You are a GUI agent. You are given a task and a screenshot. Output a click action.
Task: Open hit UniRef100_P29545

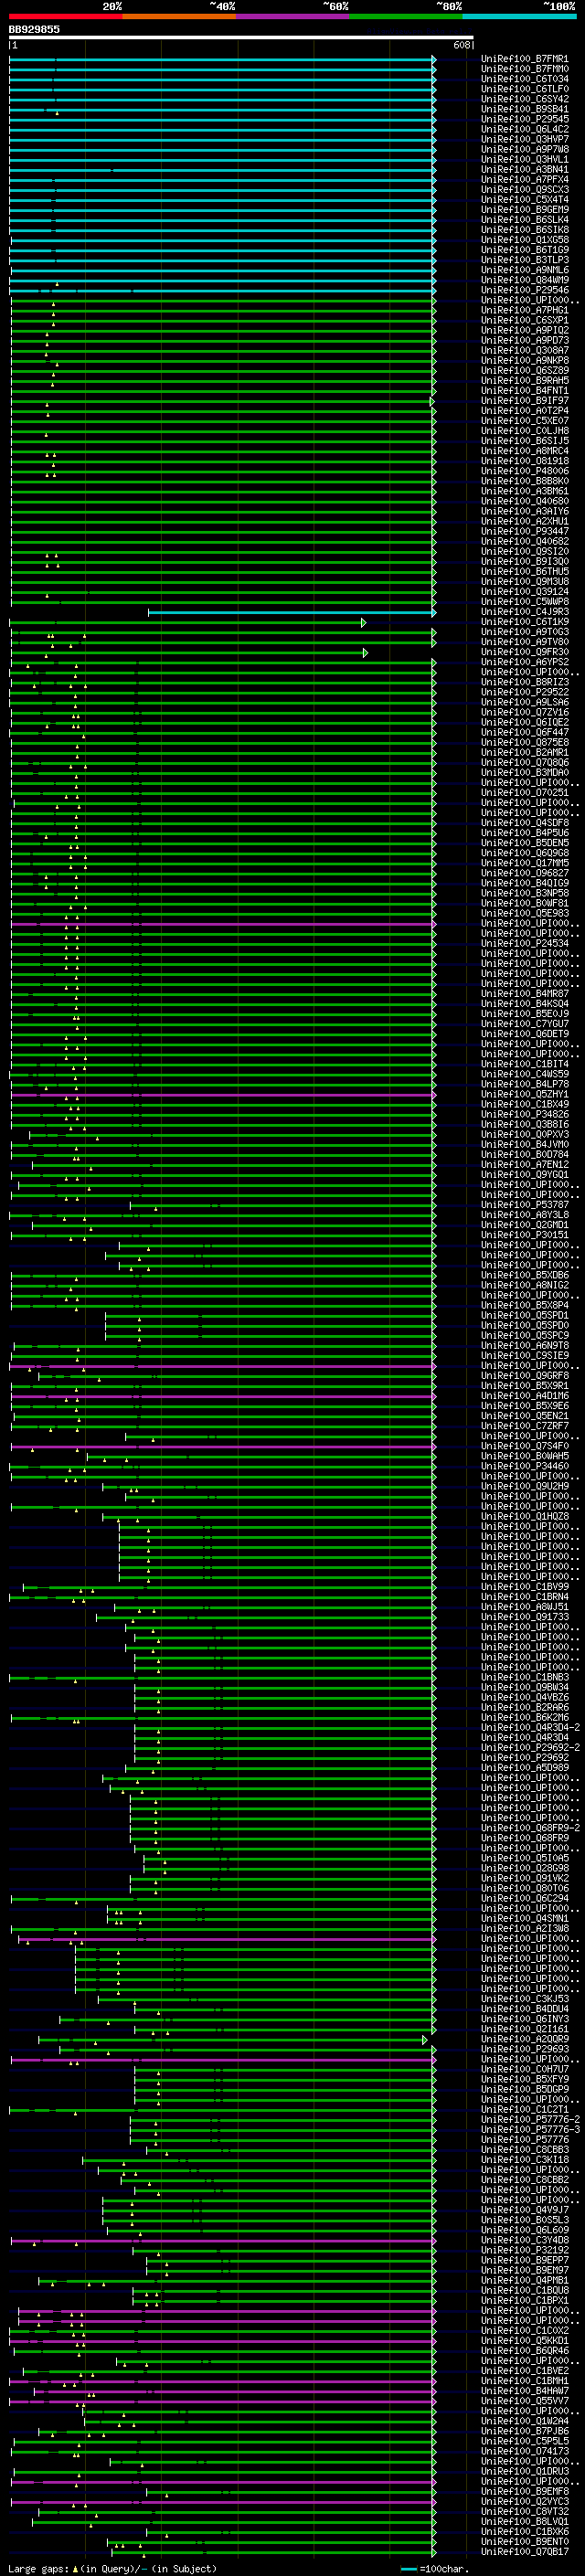524,119
